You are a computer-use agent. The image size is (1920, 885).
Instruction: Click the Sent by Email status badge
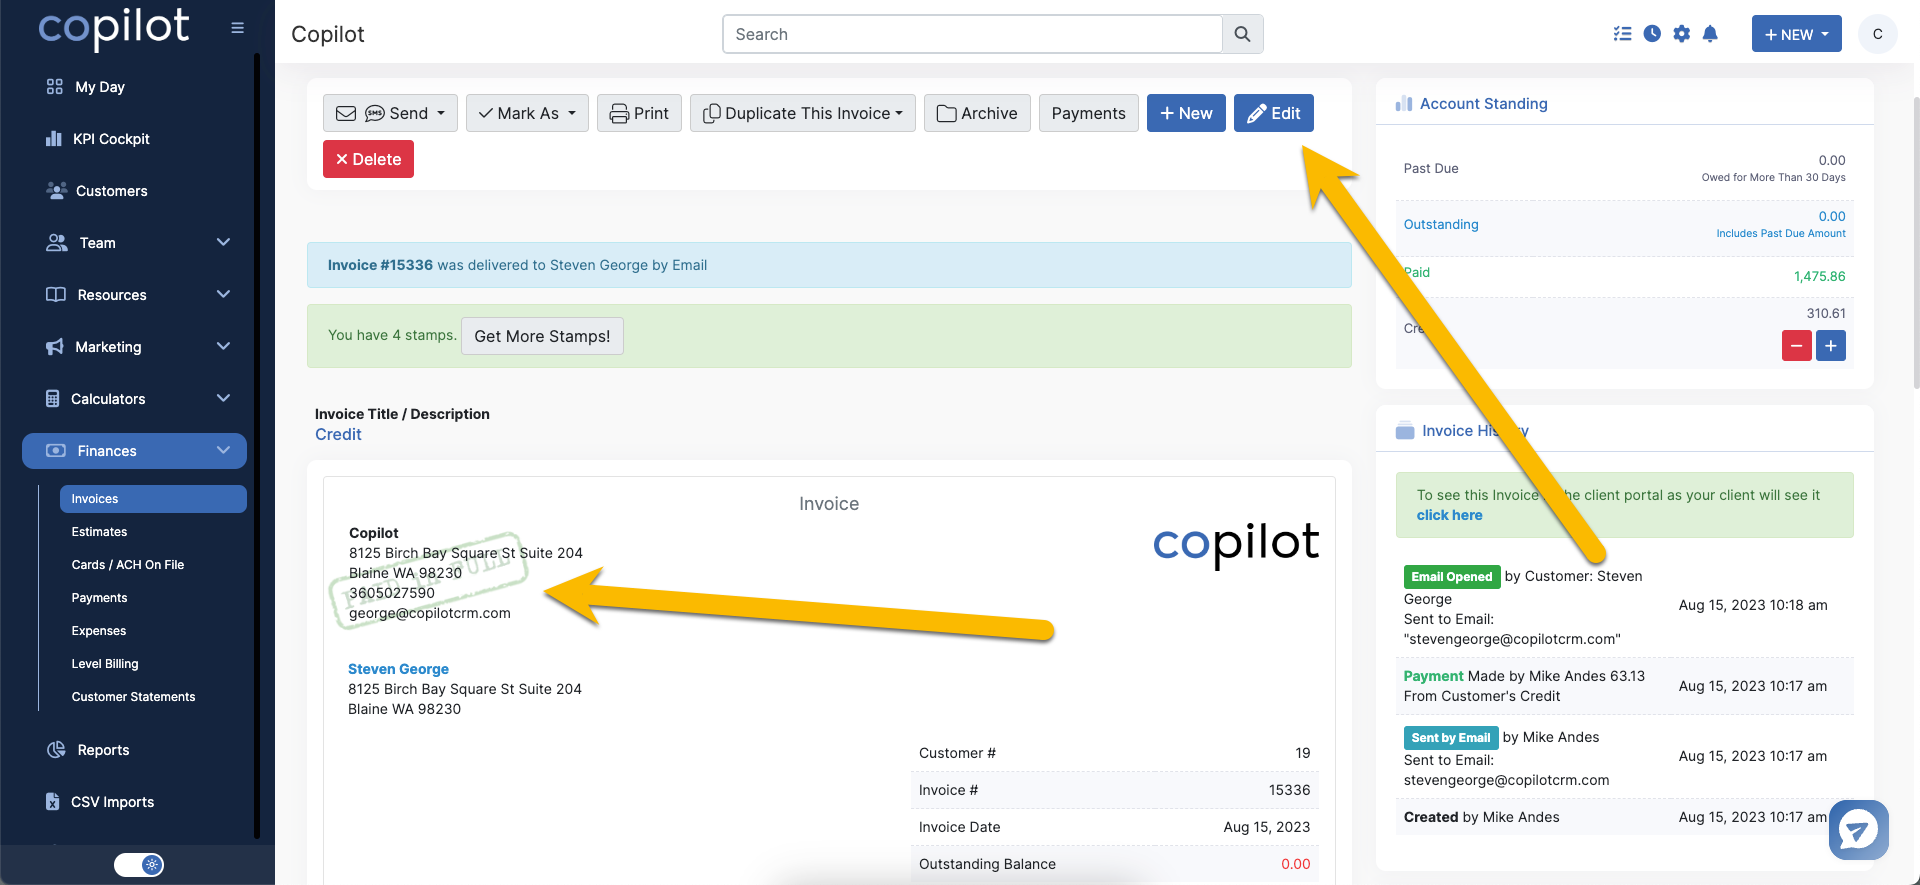(1450, 738)
